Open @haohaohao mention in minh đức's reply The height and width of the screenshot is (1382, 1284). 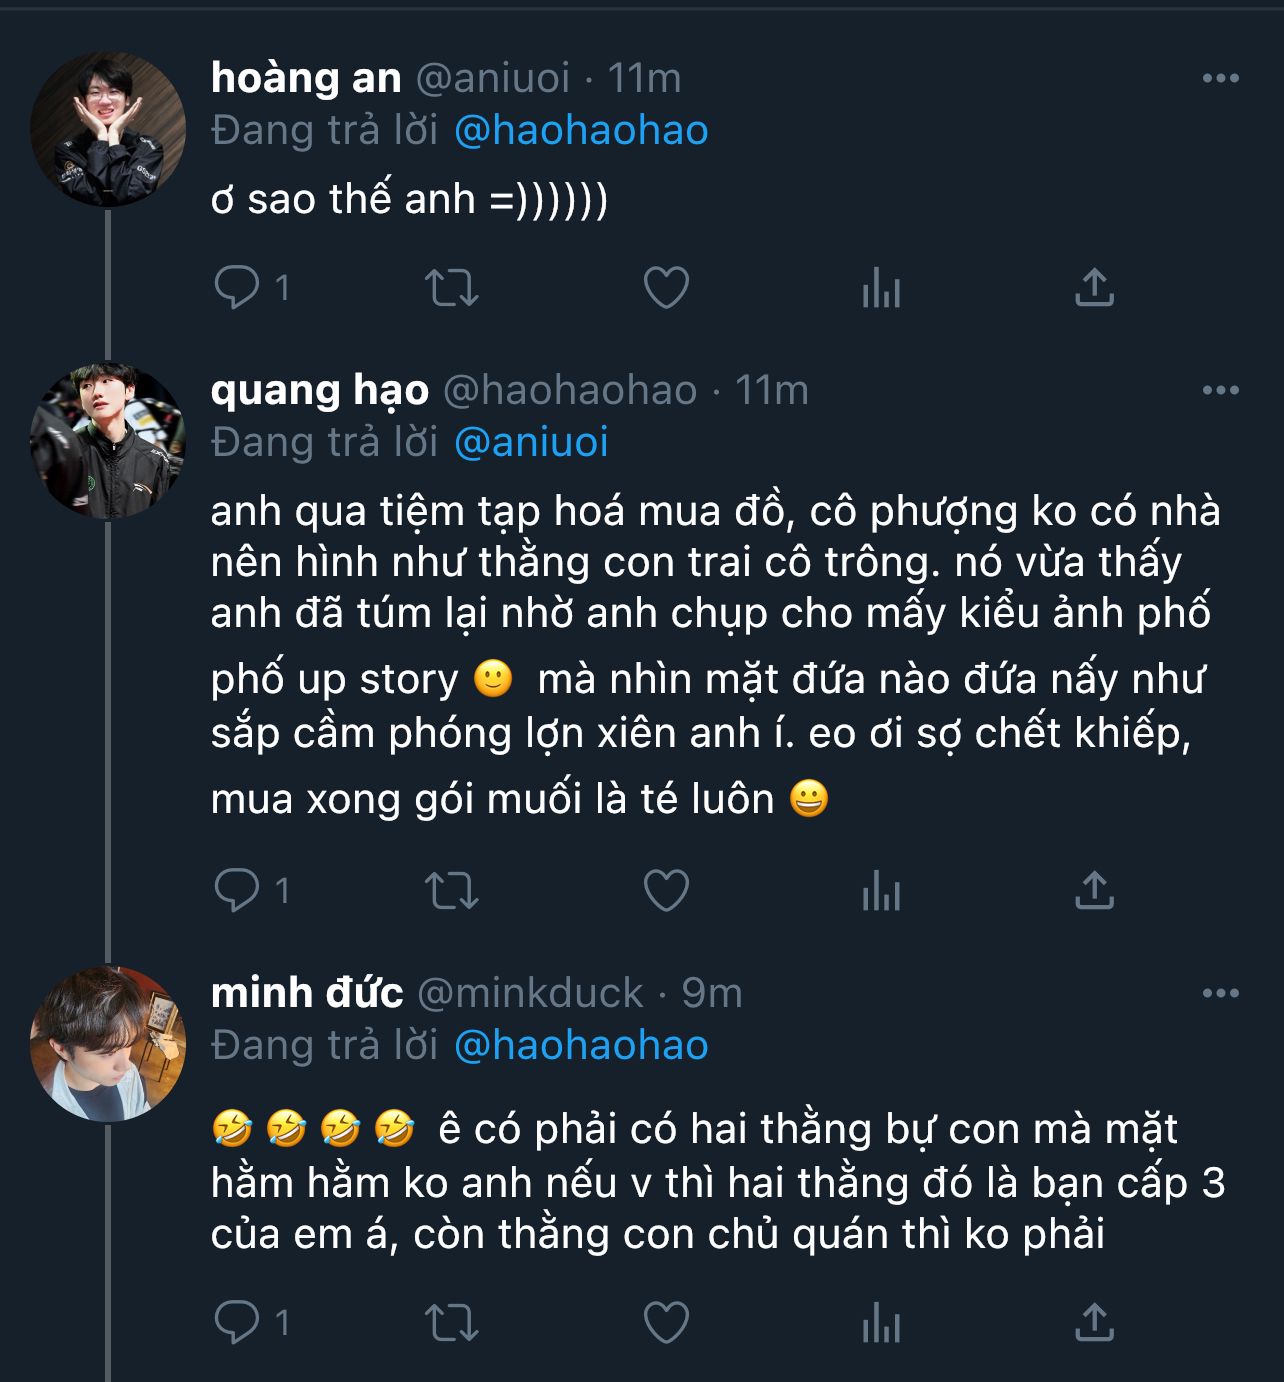(x=581, y=1045)
